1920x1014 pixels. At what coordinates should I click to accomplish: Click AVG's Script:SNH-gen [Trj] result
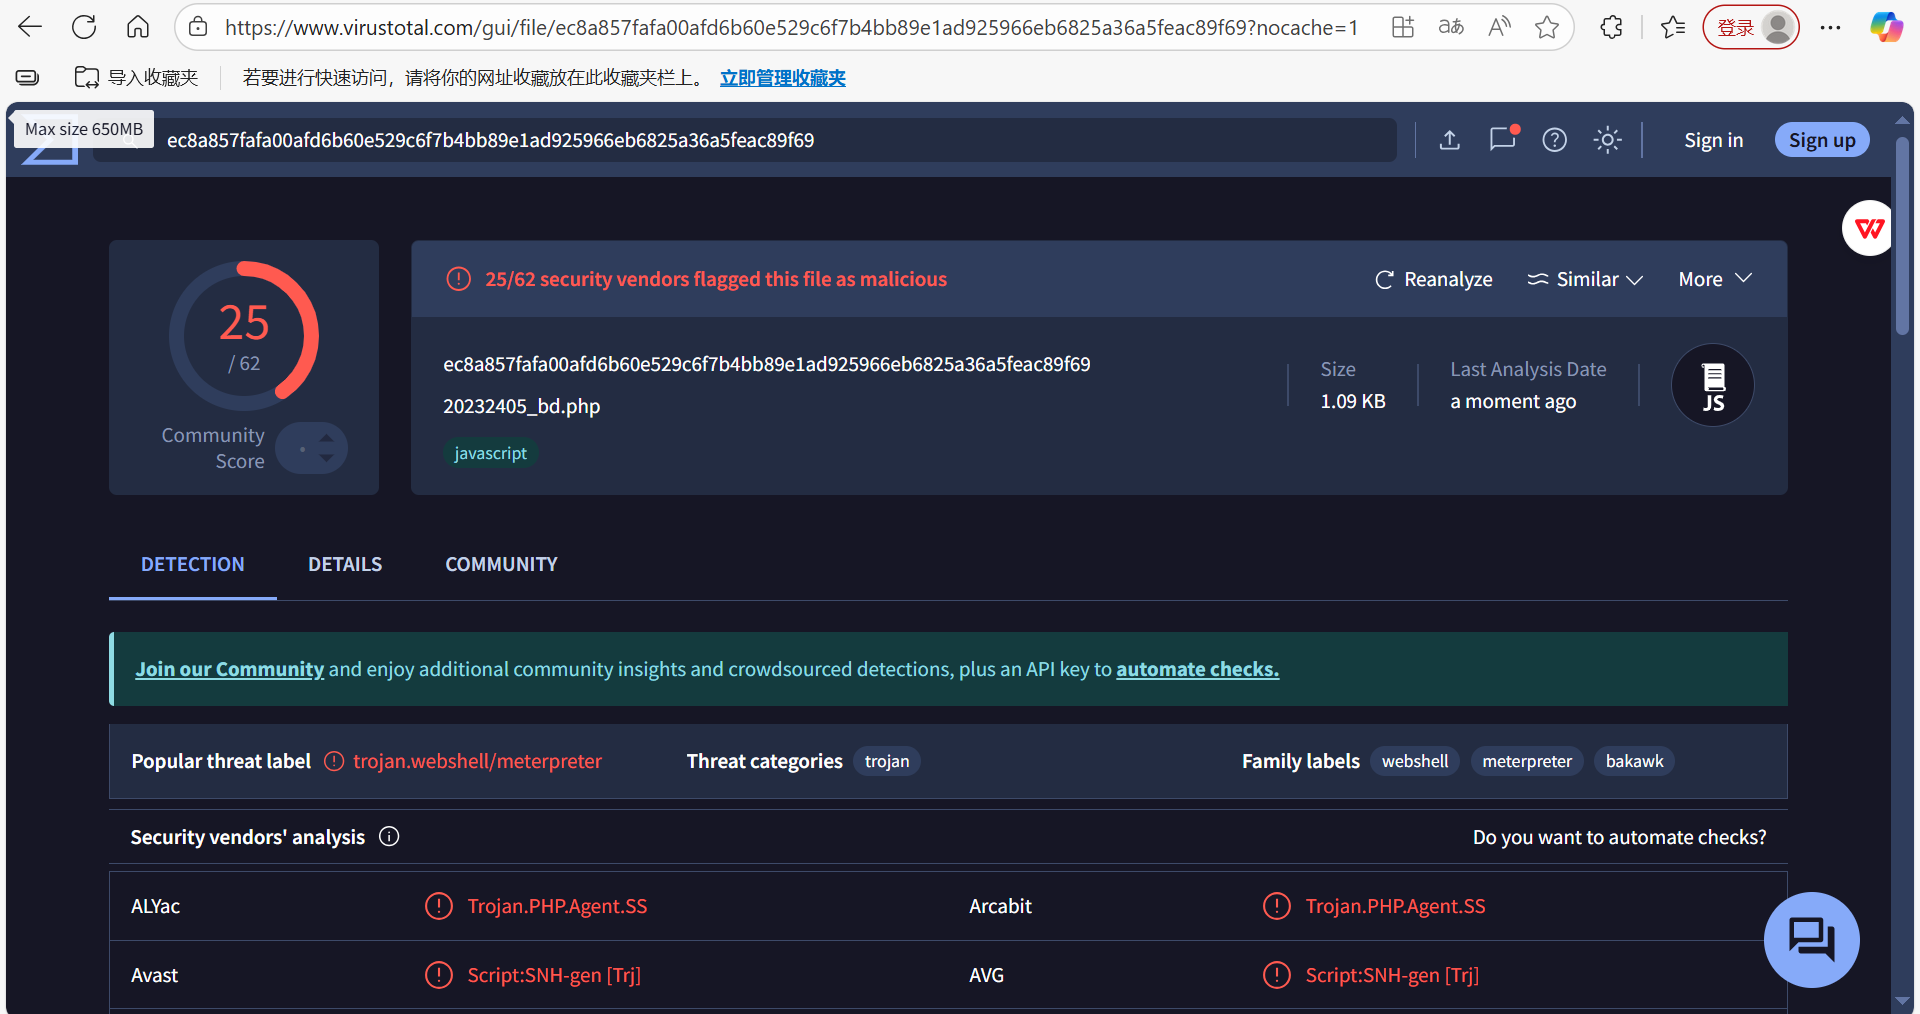1392,975
